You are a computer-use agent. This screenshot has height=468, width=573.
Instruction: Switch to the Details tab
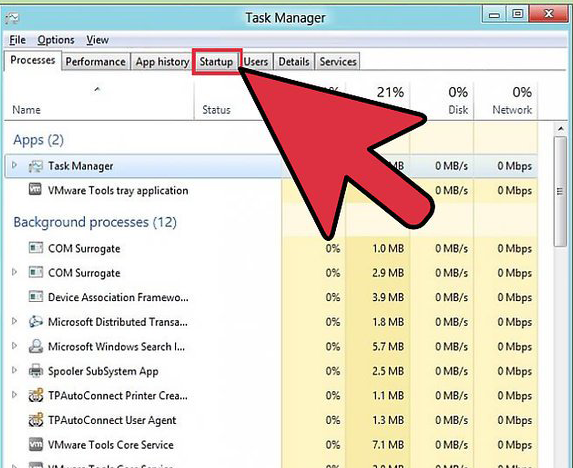click(x=294, y=62)
